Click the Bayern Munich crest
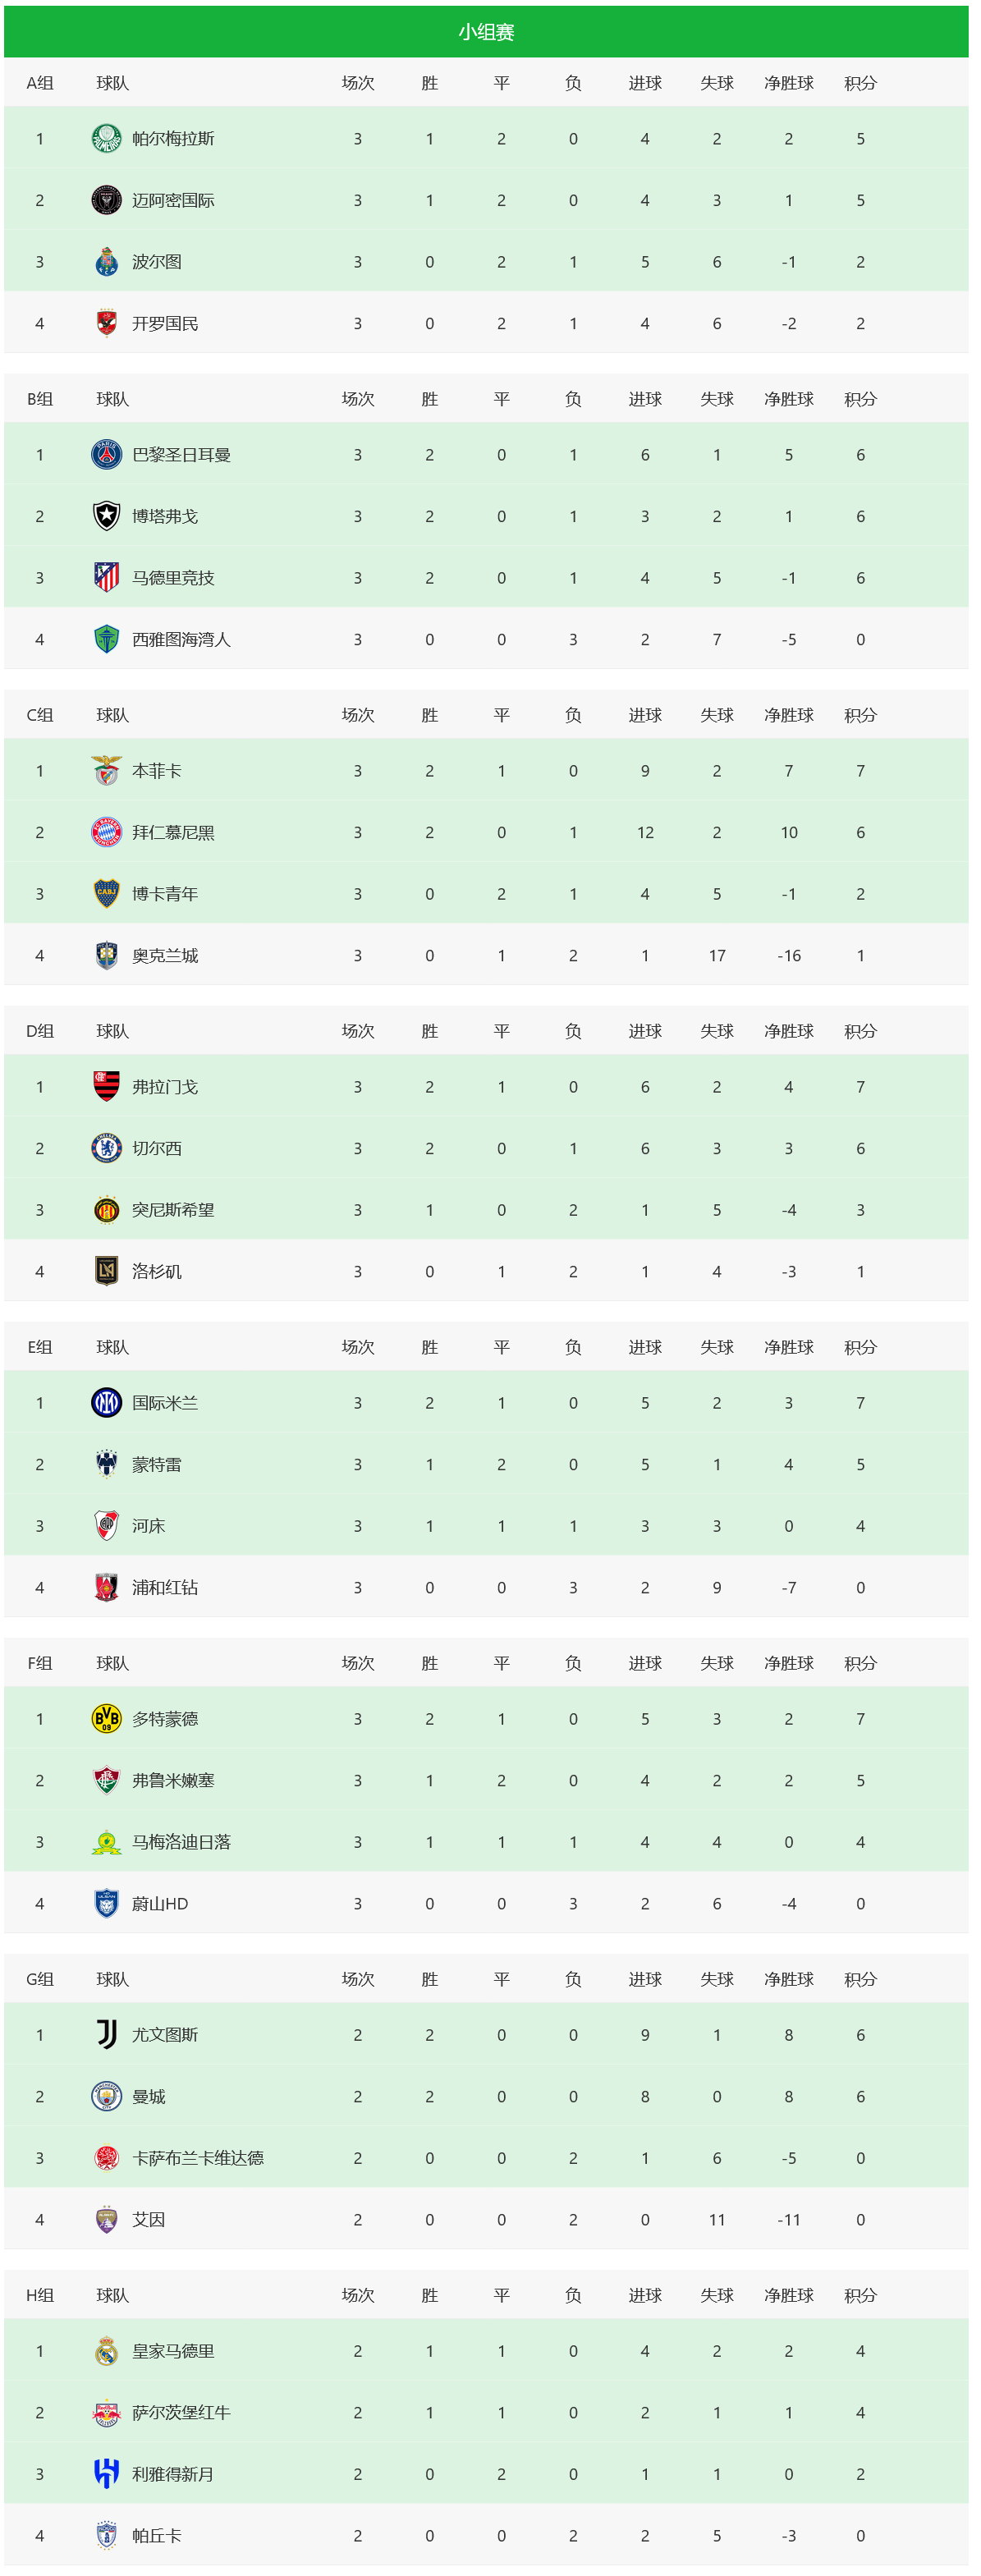The width and height of the screenshot is (981, 2576). 106,832
